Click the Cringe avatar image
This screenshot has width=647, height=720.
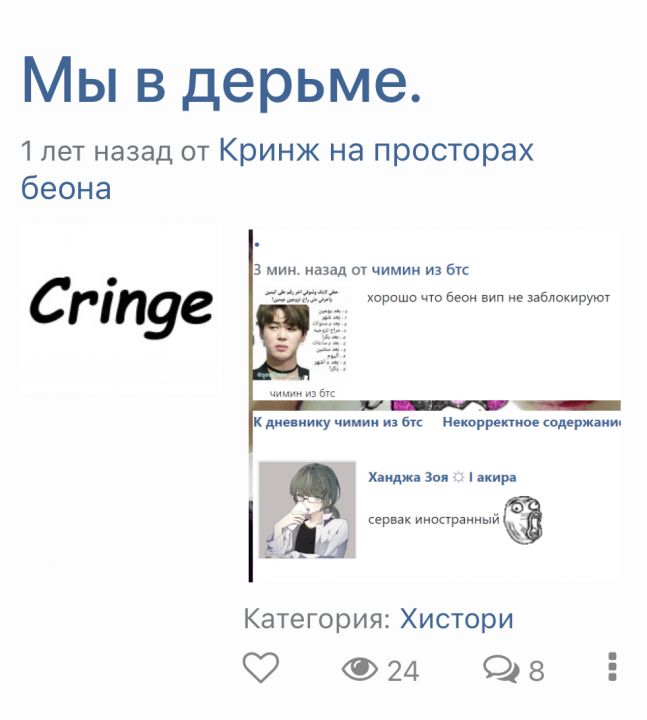pyautogui.click(x=121, y=308)
